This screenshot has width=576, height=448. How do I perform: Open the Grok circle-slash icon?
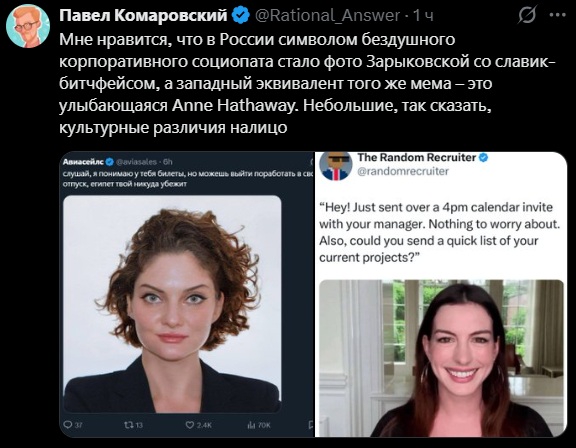[528, 15]
